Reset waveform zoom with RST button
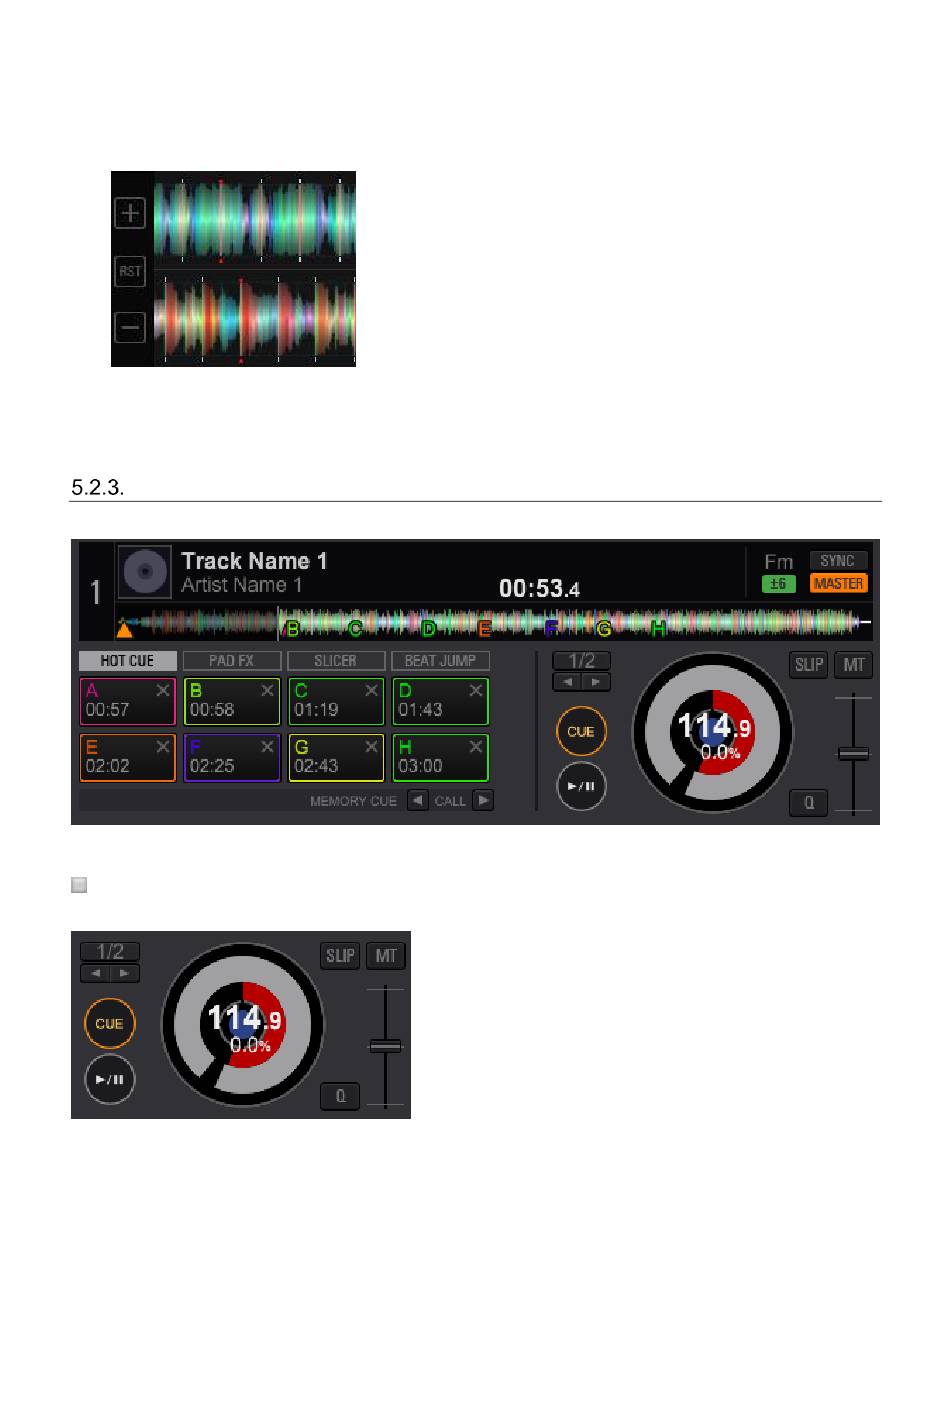This screenshot has height=1419, width=950. click(x=130, y=271)
